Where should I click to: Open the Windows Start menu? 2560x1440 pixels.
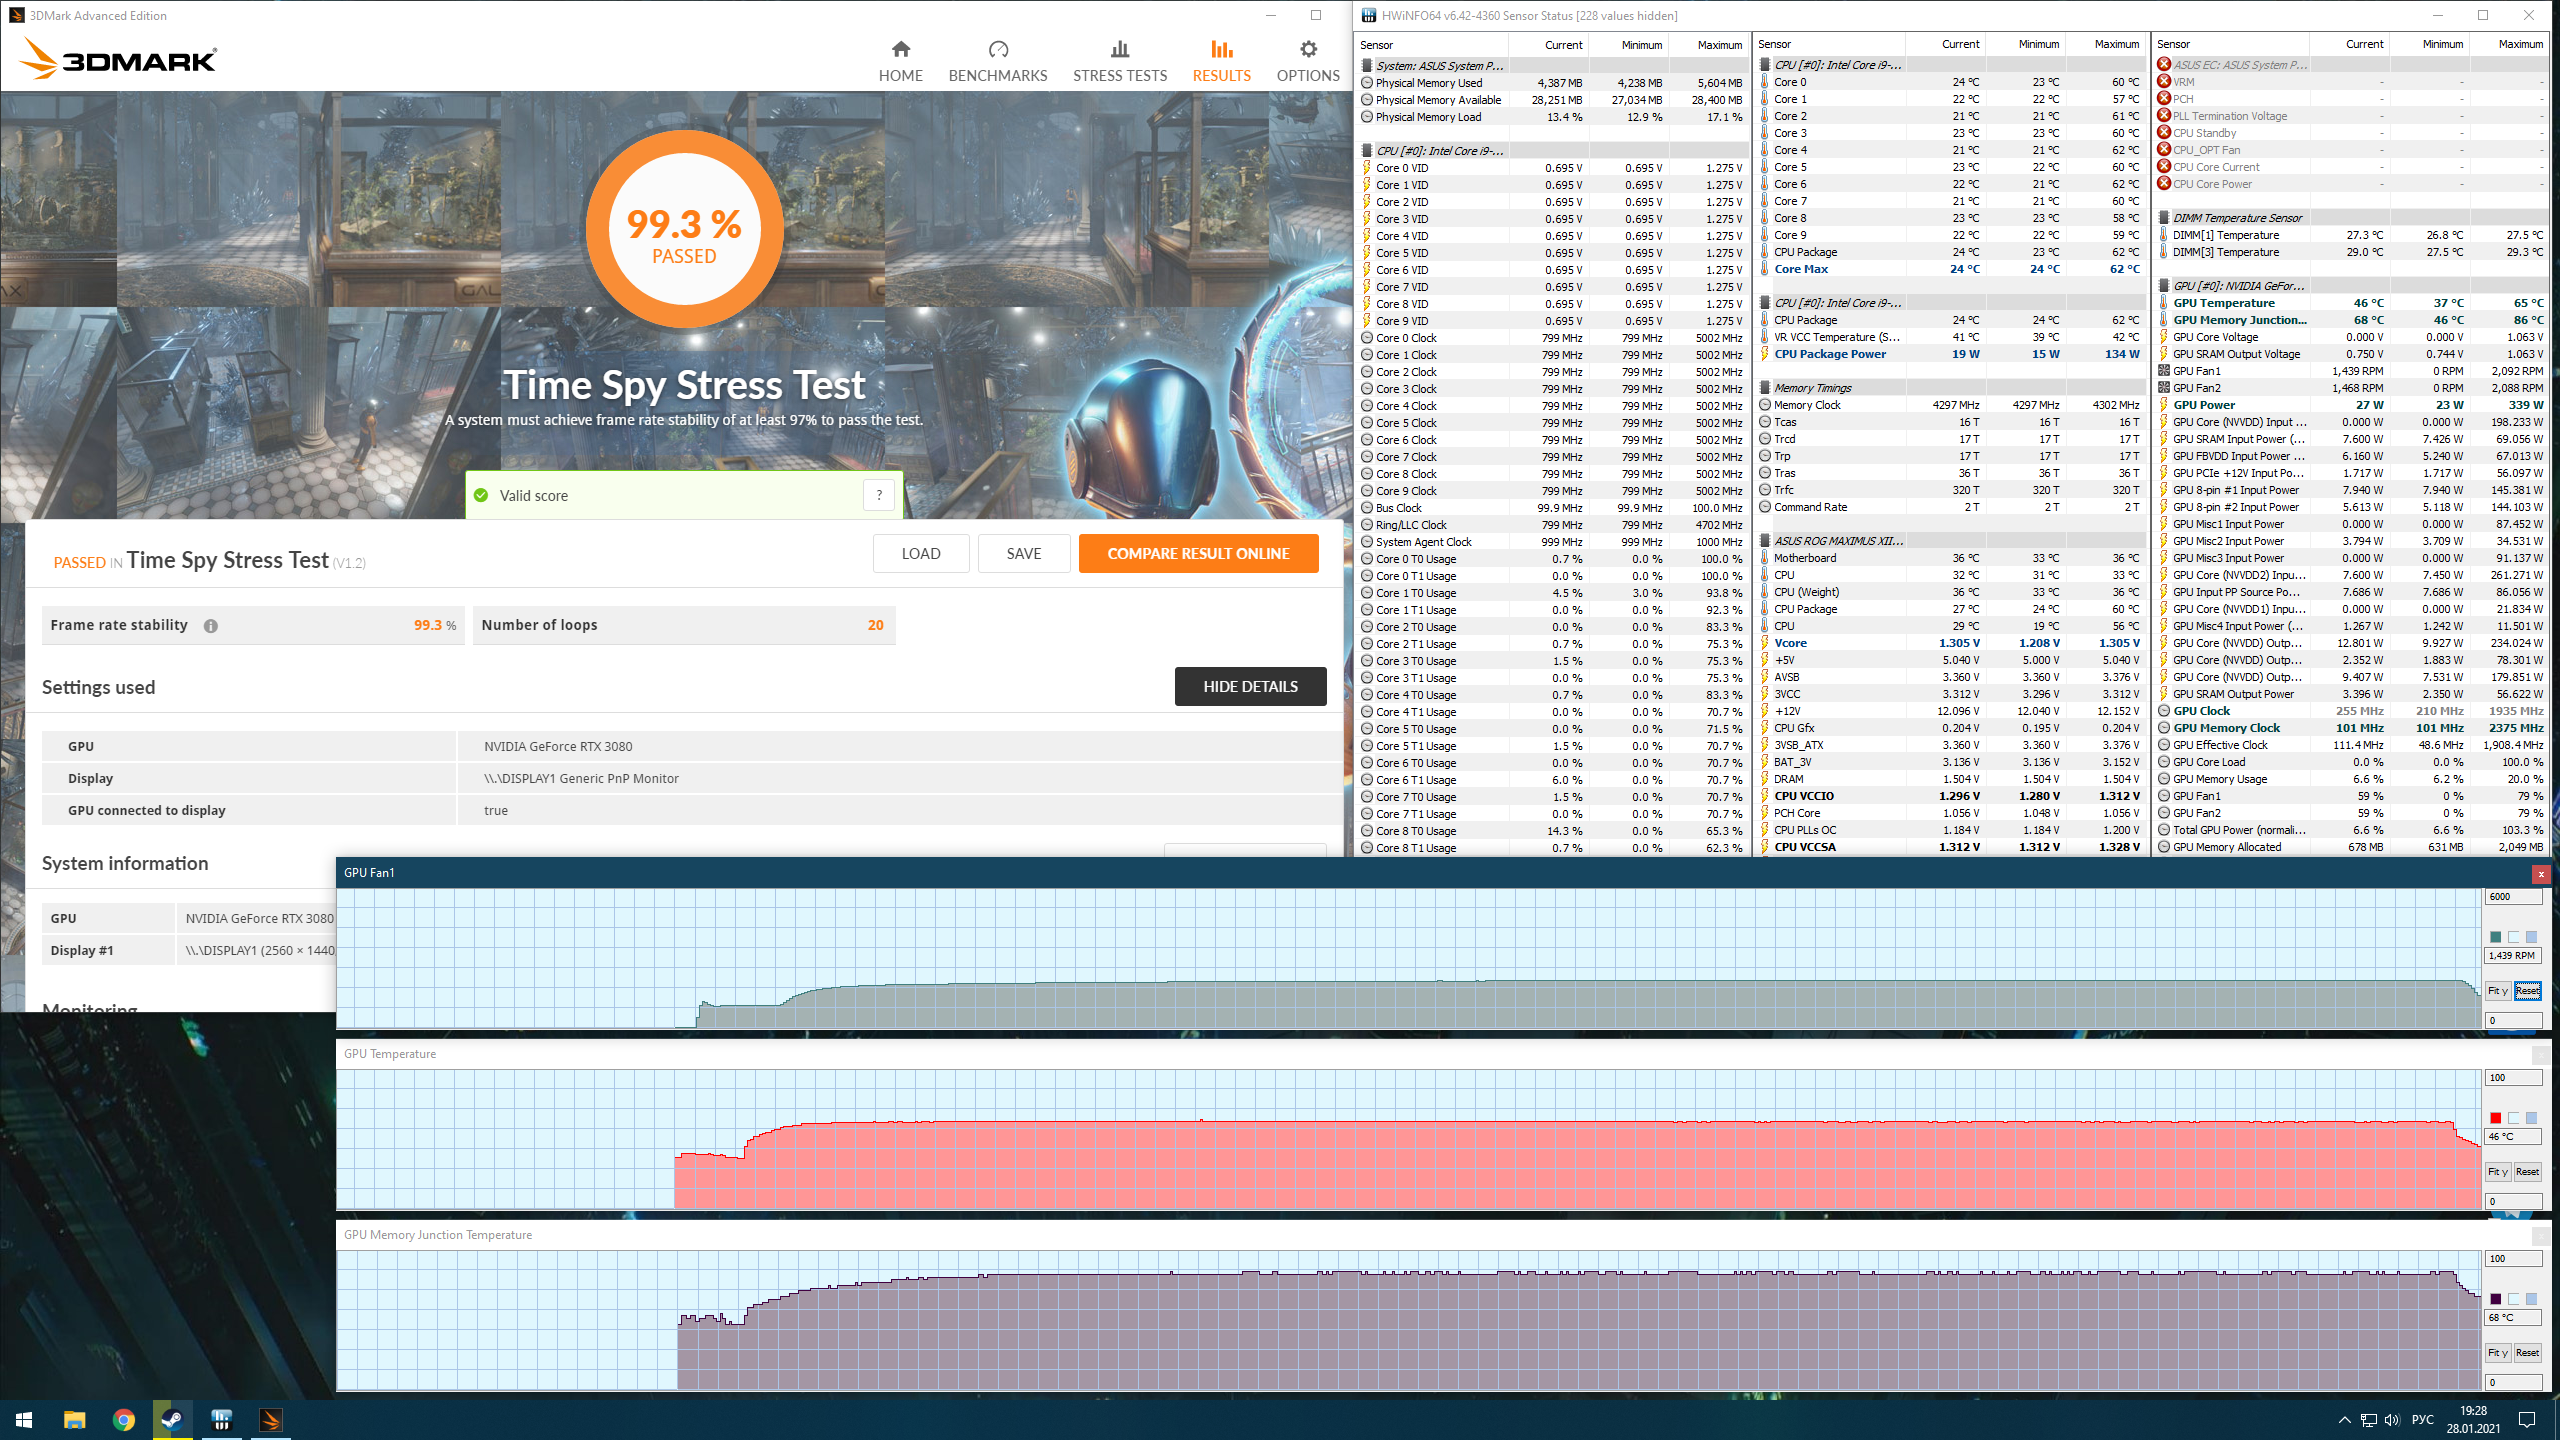(24, 1420)
